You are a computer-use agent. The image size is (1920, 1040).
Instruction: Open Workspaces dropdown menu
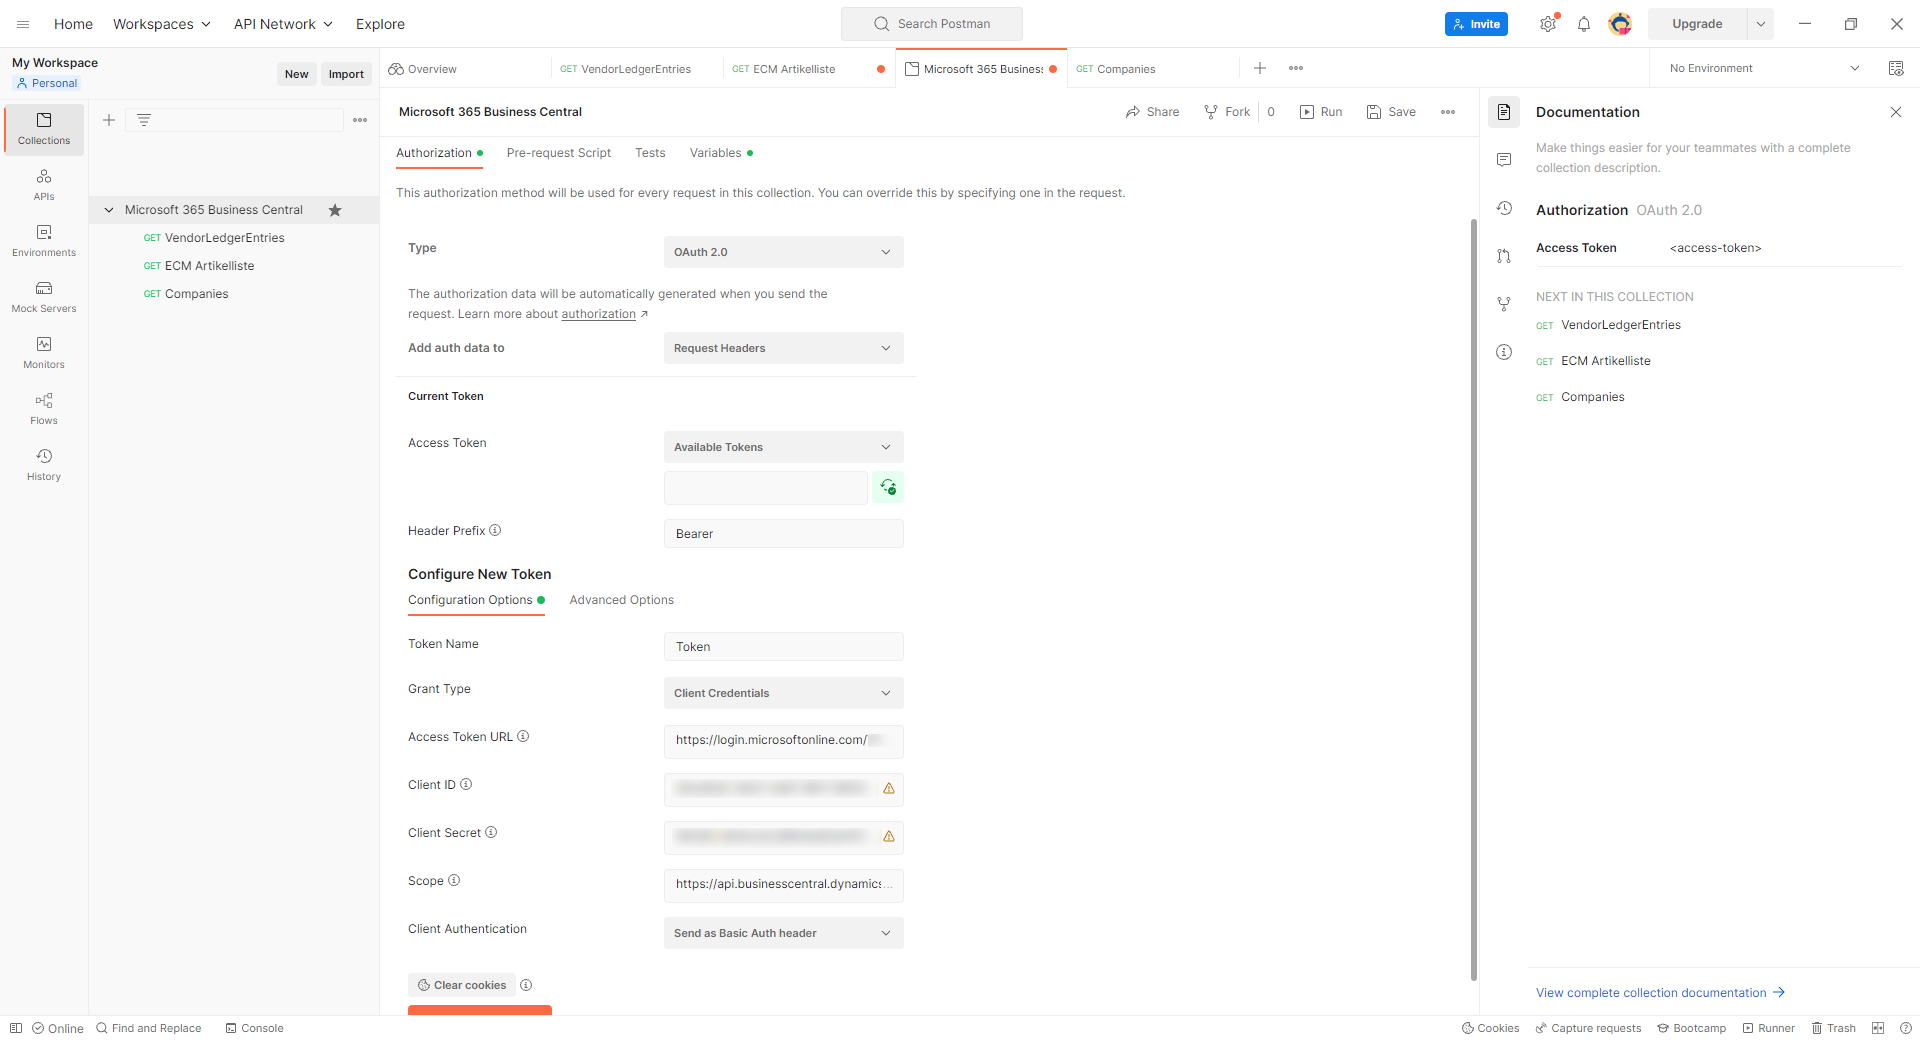pos(162,24)
